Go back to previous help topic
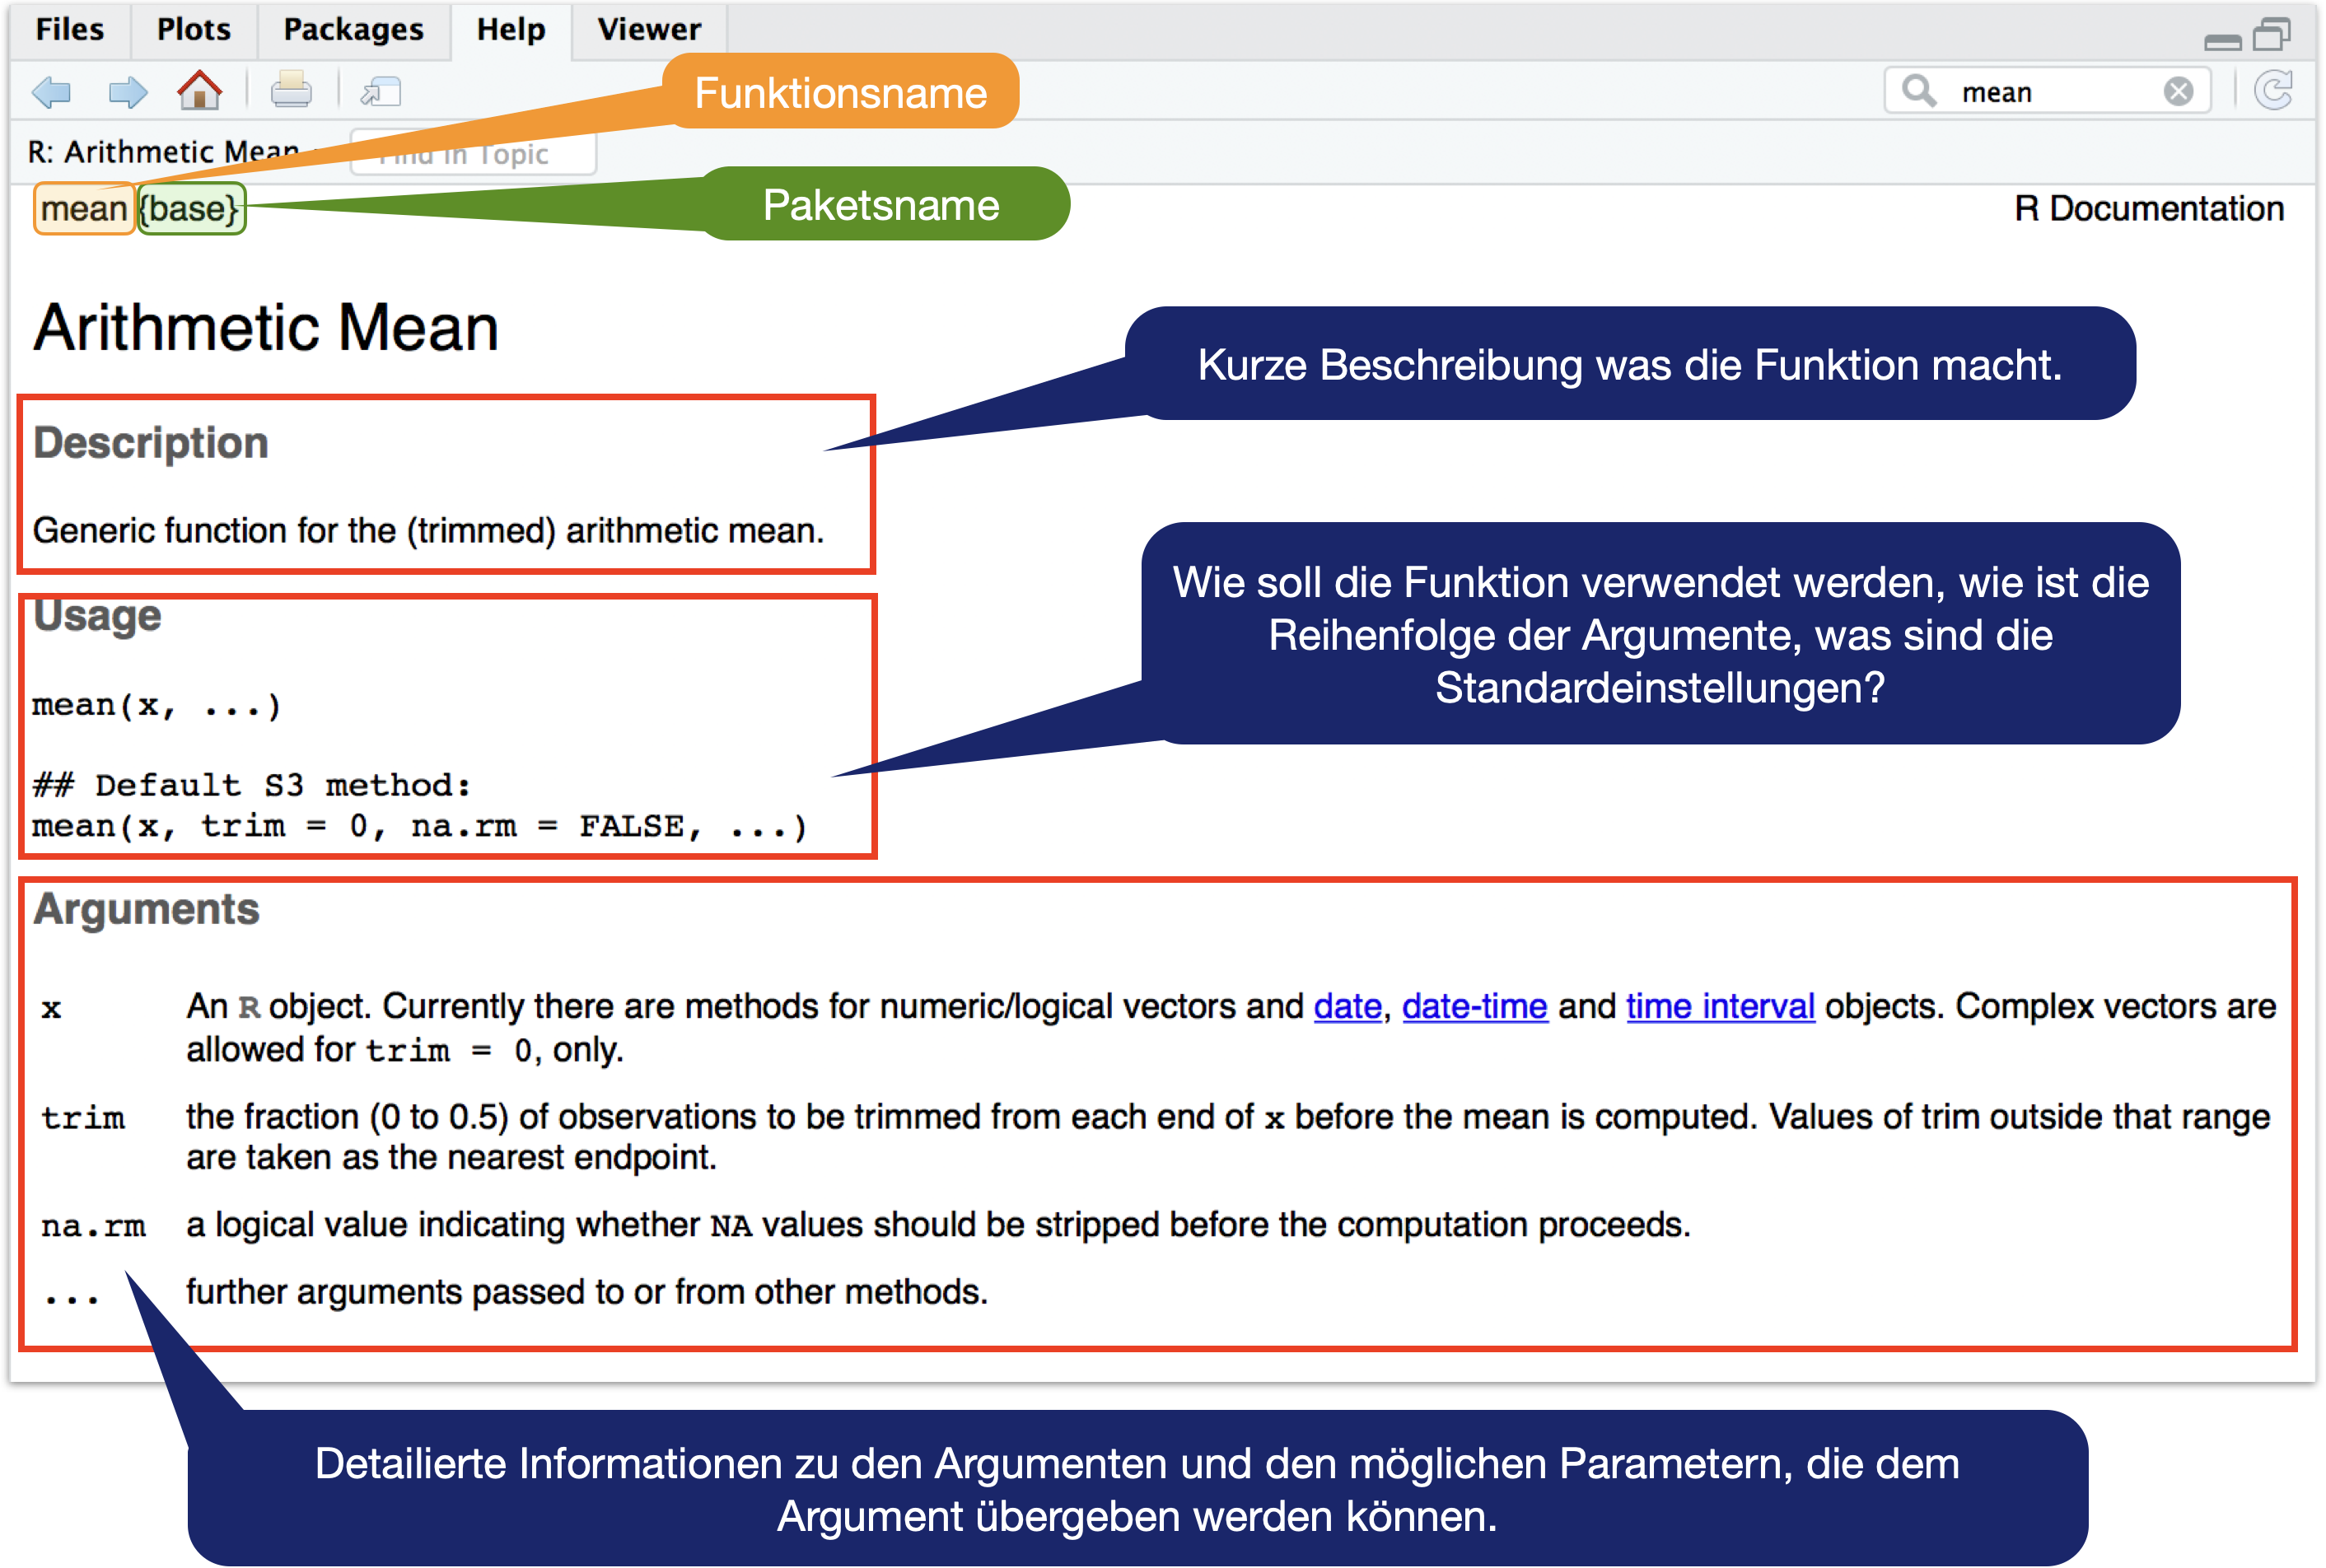The height and width of the screenshot is (1568, 2326). pos(51,92)
